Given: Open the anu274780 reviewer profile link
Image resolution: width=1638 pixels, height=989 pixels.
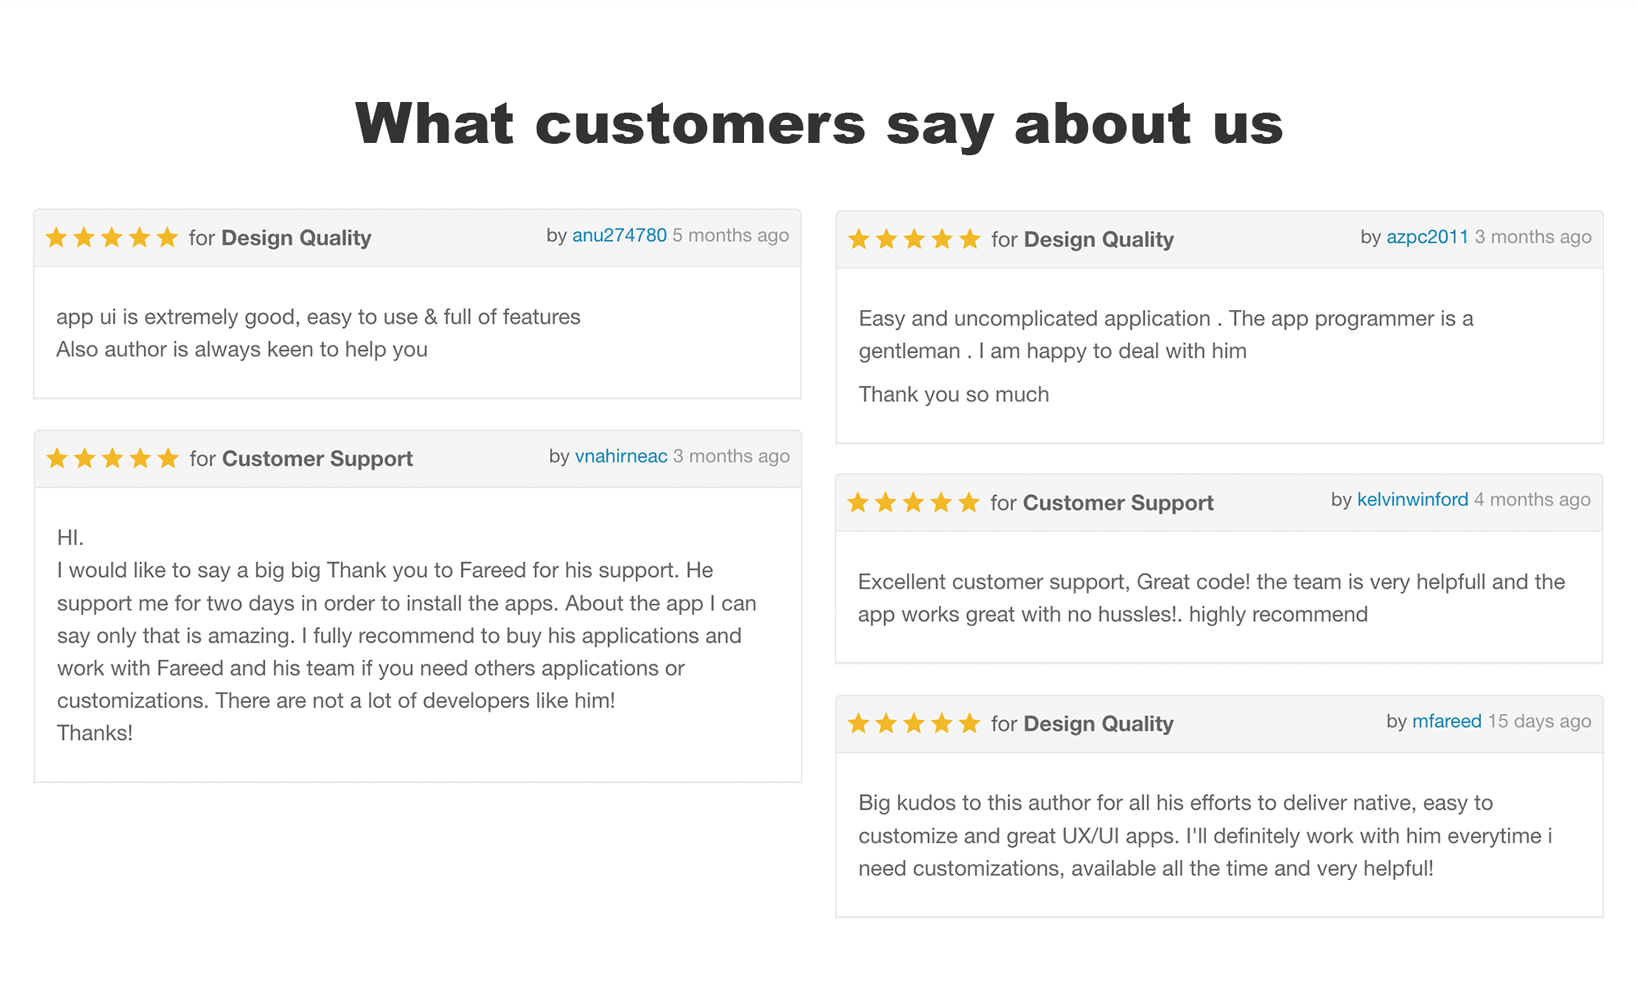Looking at the screenshot, I should [x=619, y=236].
